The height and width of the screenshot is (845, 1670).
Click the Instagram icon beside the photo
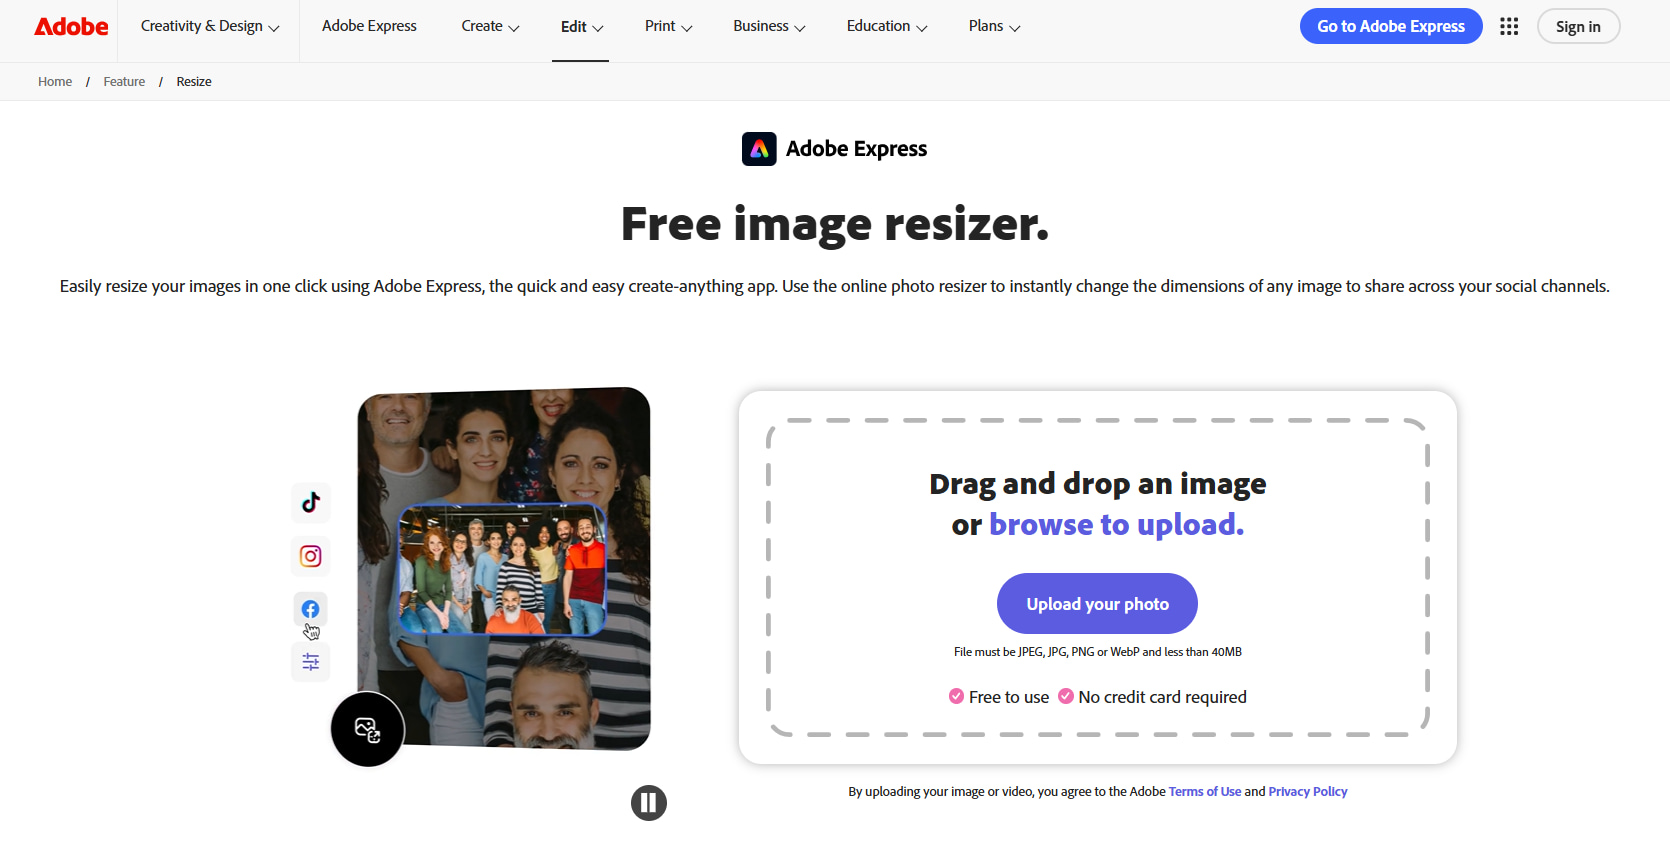pyautogui.click(x=311, y=556)
